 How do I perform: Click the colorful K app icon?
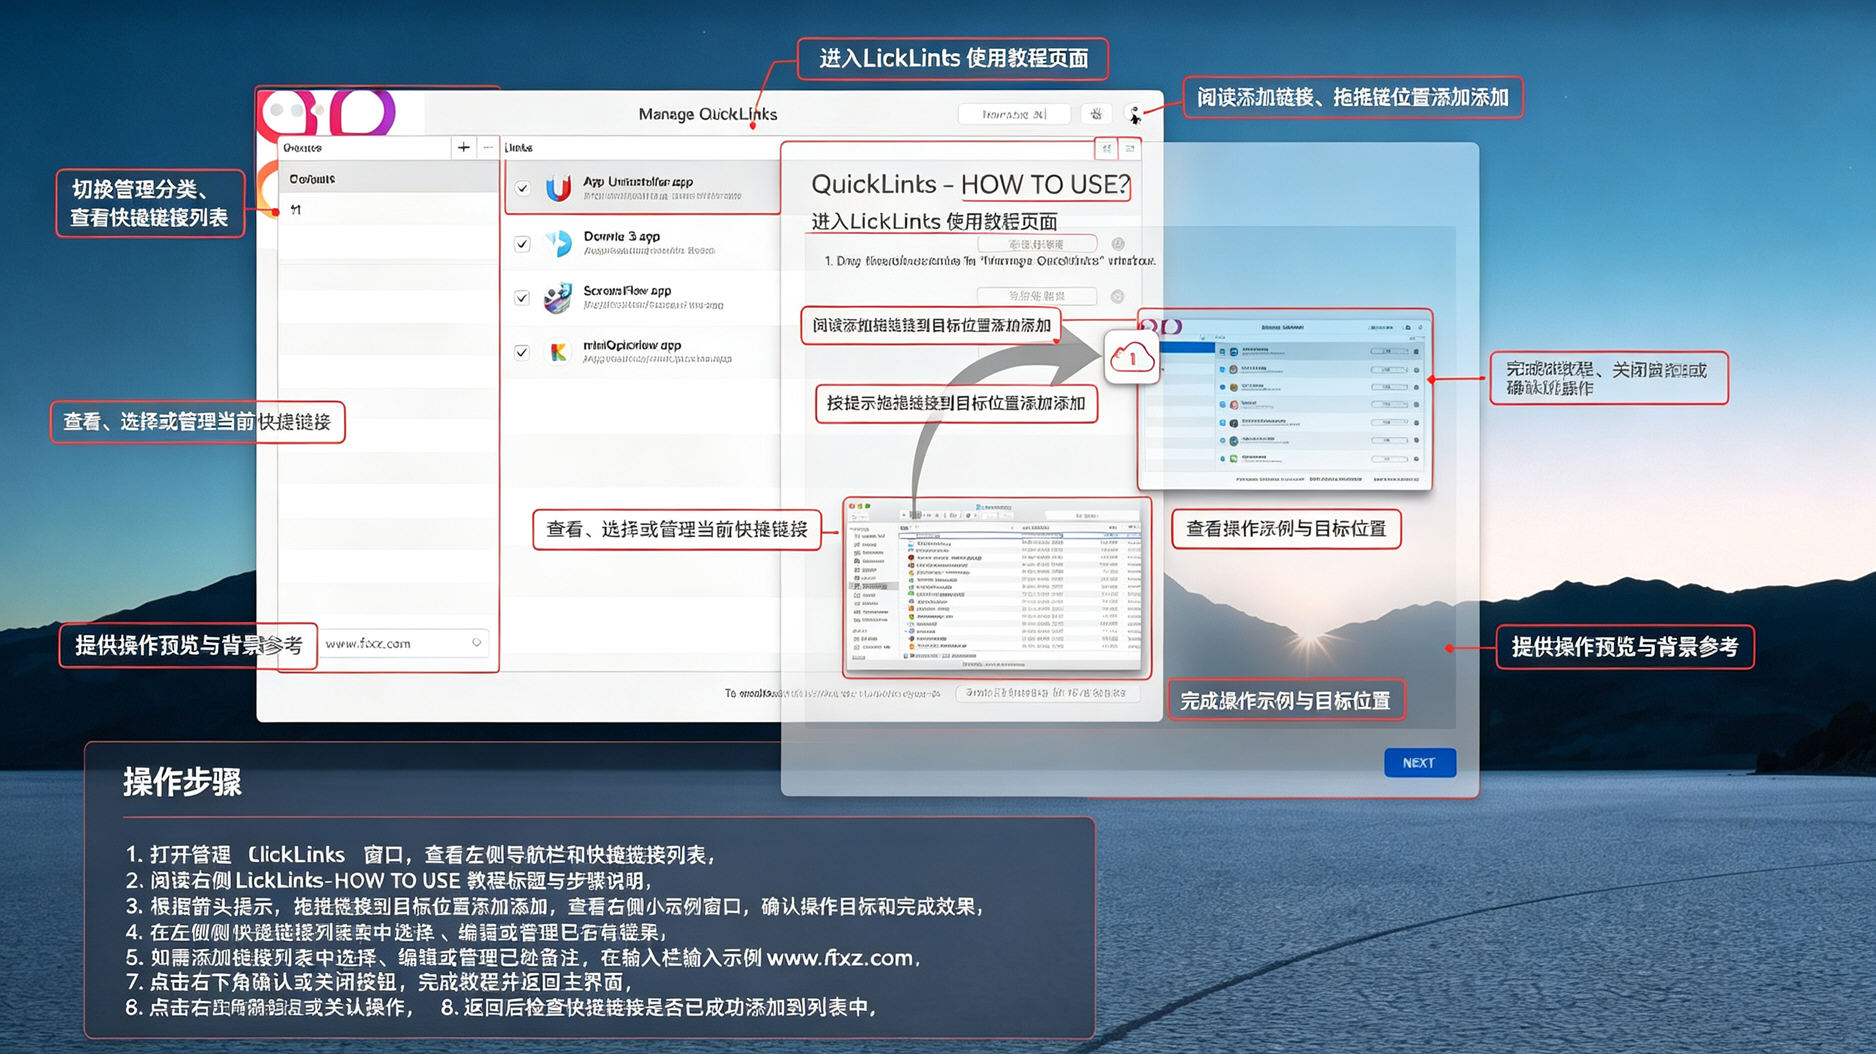click(558, 352)
